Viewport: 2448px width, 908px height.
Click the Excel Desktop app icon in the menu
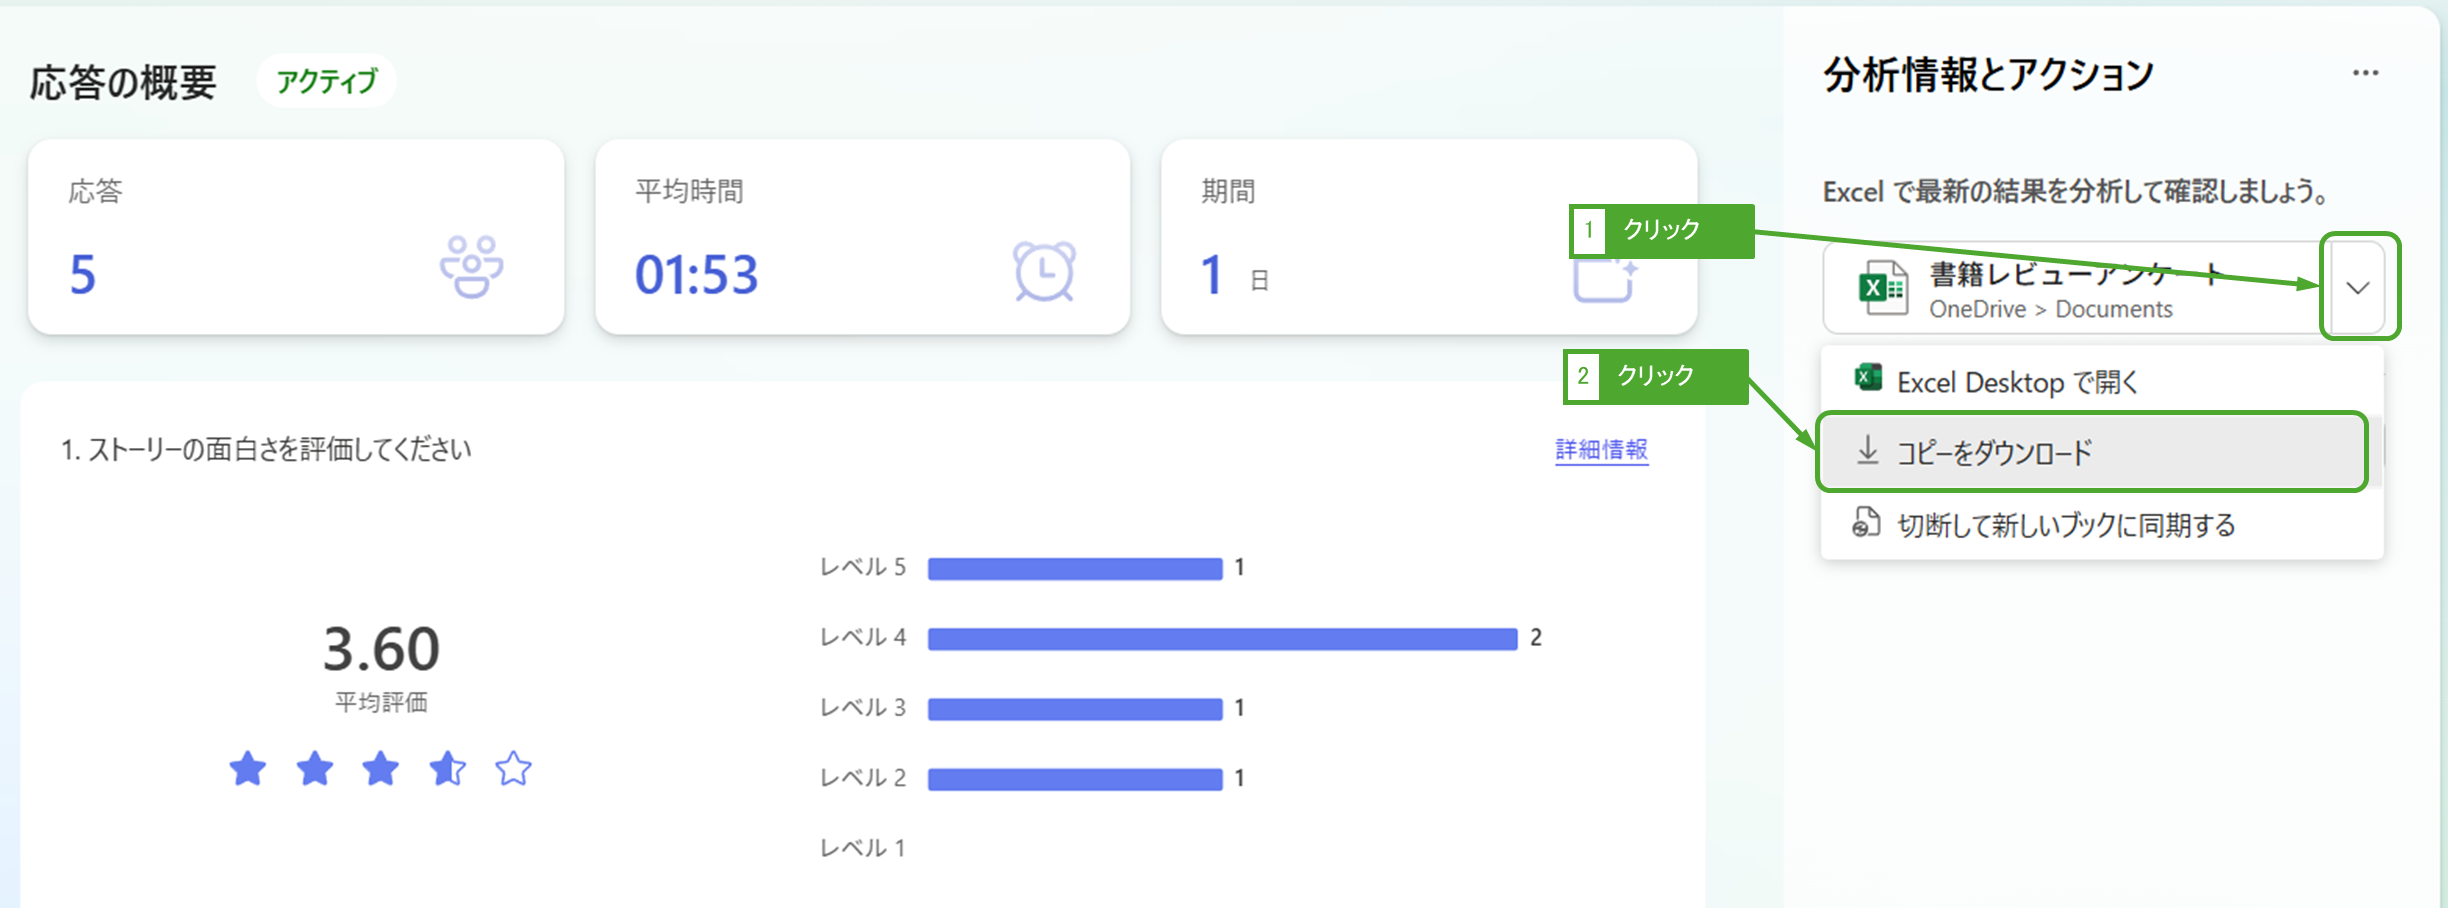point(1868,379)
